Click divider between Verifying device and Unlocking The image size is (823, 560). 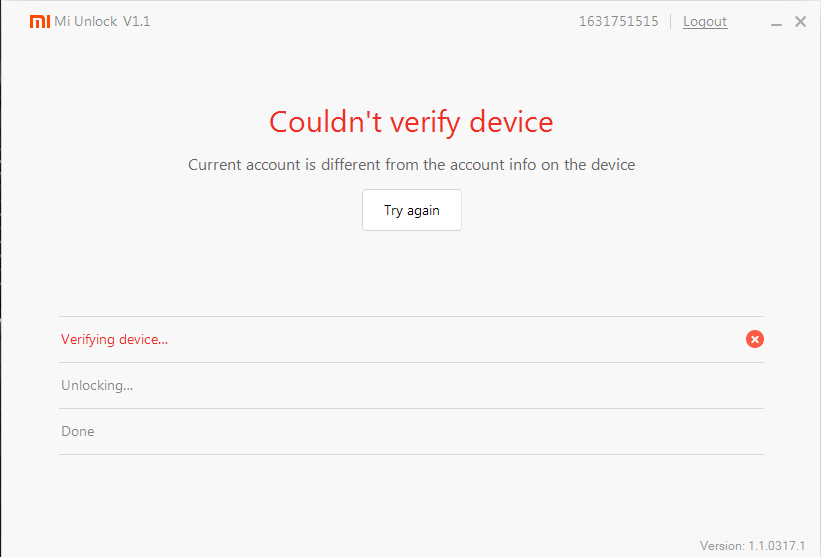pos(411,363)
